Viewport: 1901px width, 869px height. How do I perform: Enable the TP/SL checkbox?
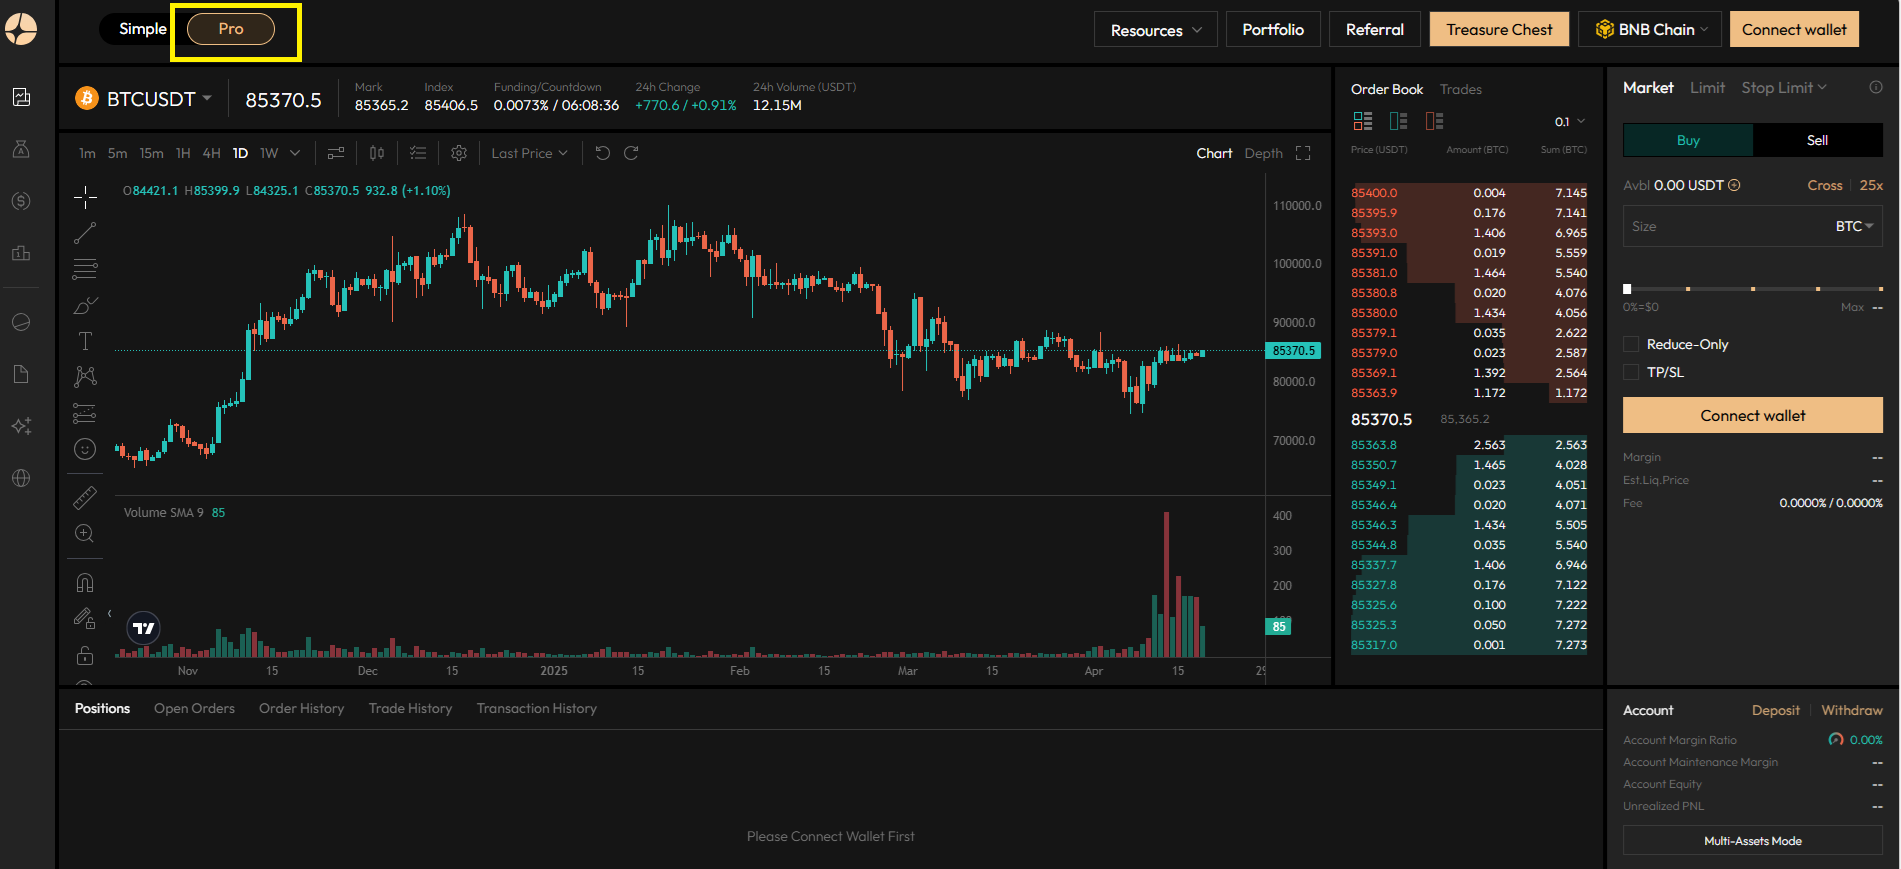(x=1631, y=372)
